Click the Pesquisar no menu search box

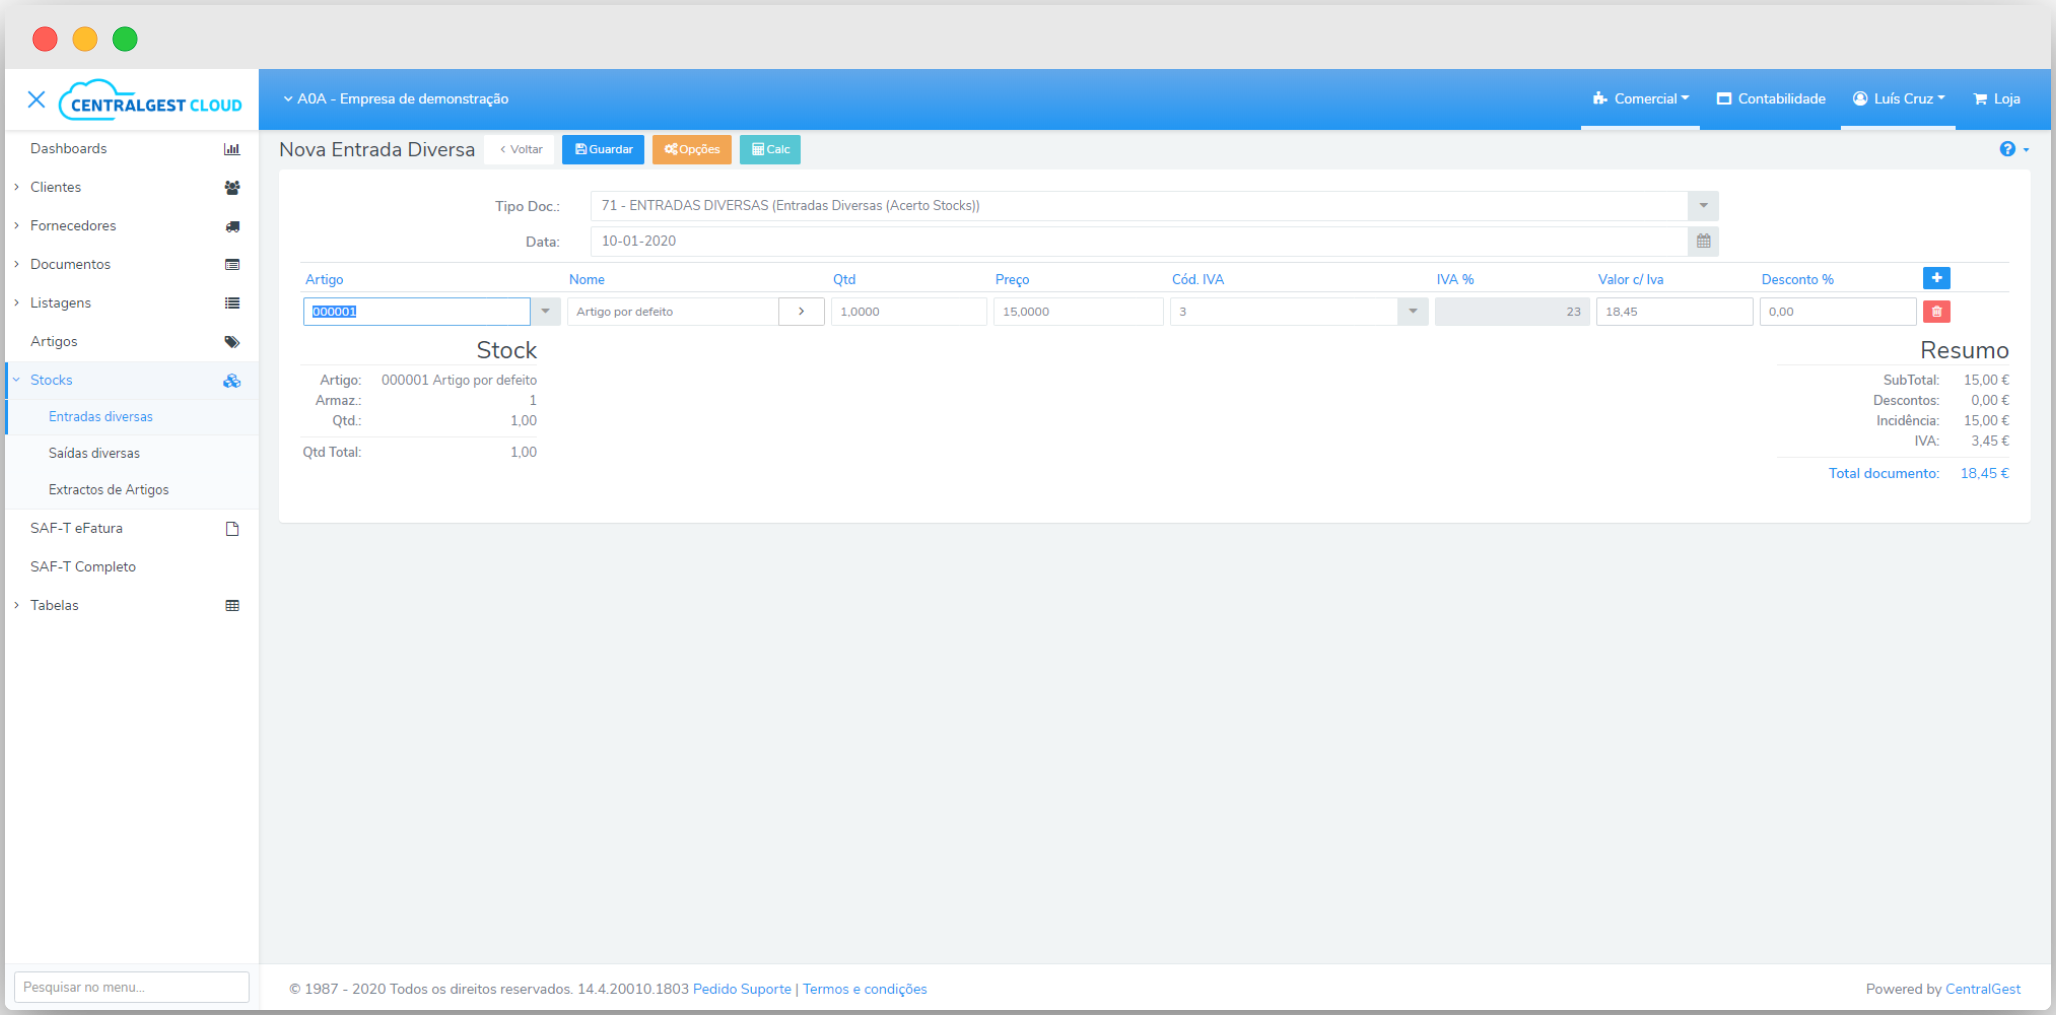[132, 987]
